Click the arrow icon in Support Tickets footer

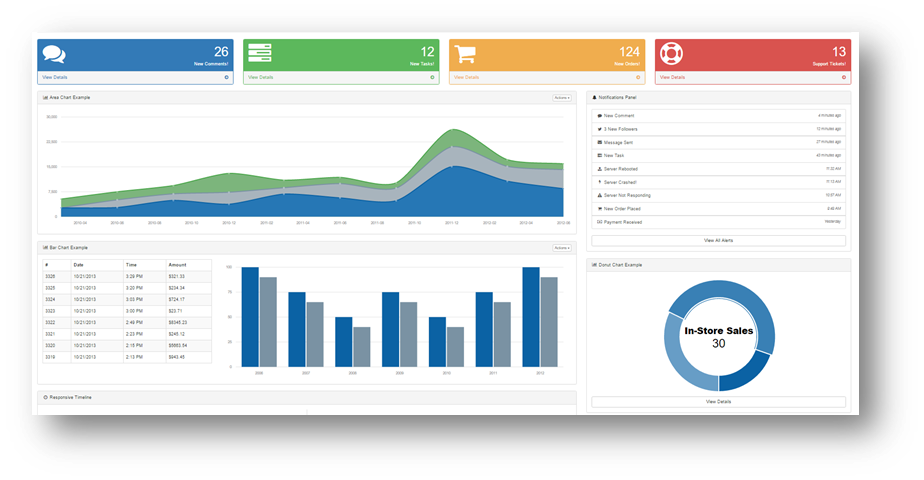pos(844,77)
